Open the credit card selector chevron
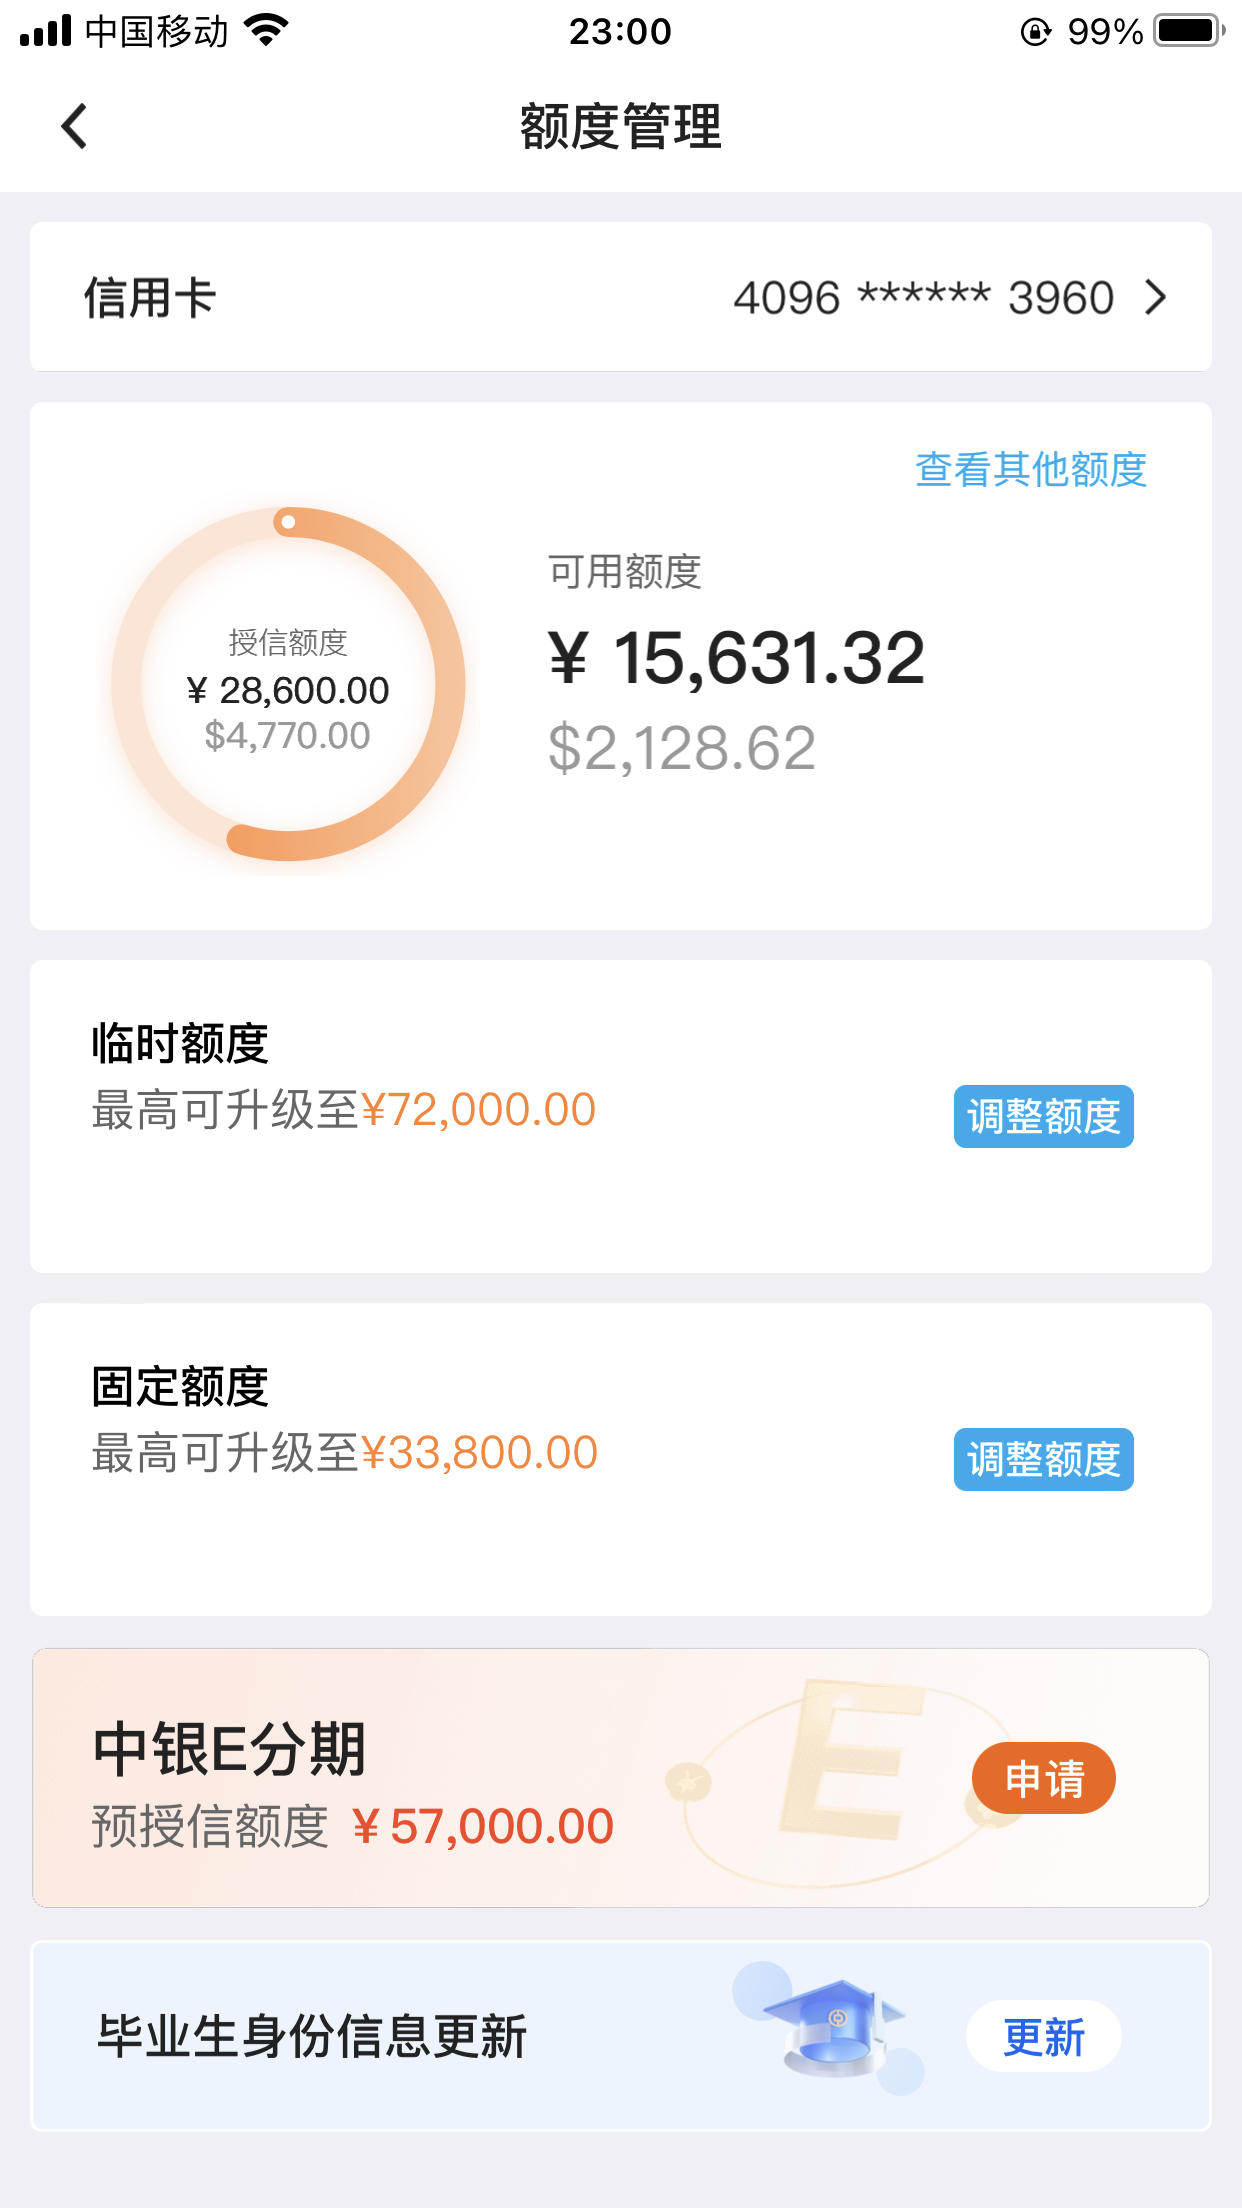This screenshot has width=1242, height=2208. point(1156,297)
